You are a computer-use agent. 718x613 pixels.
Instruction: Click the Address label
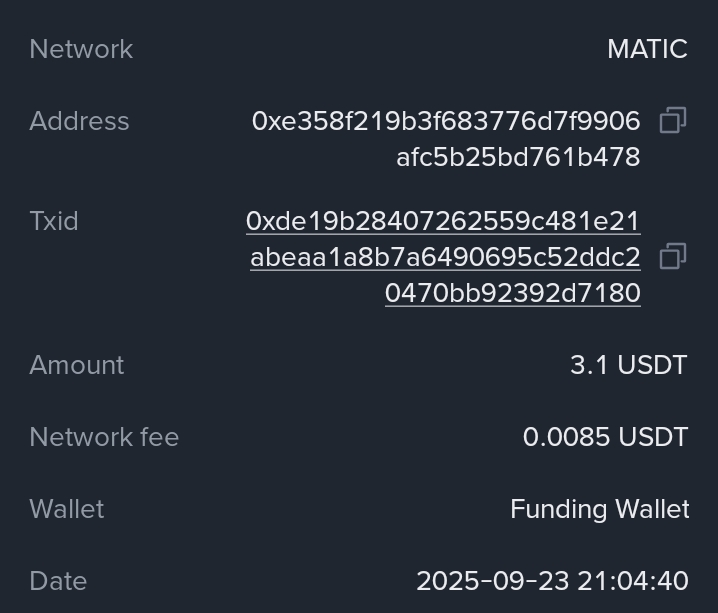click(x=79, y=121)
